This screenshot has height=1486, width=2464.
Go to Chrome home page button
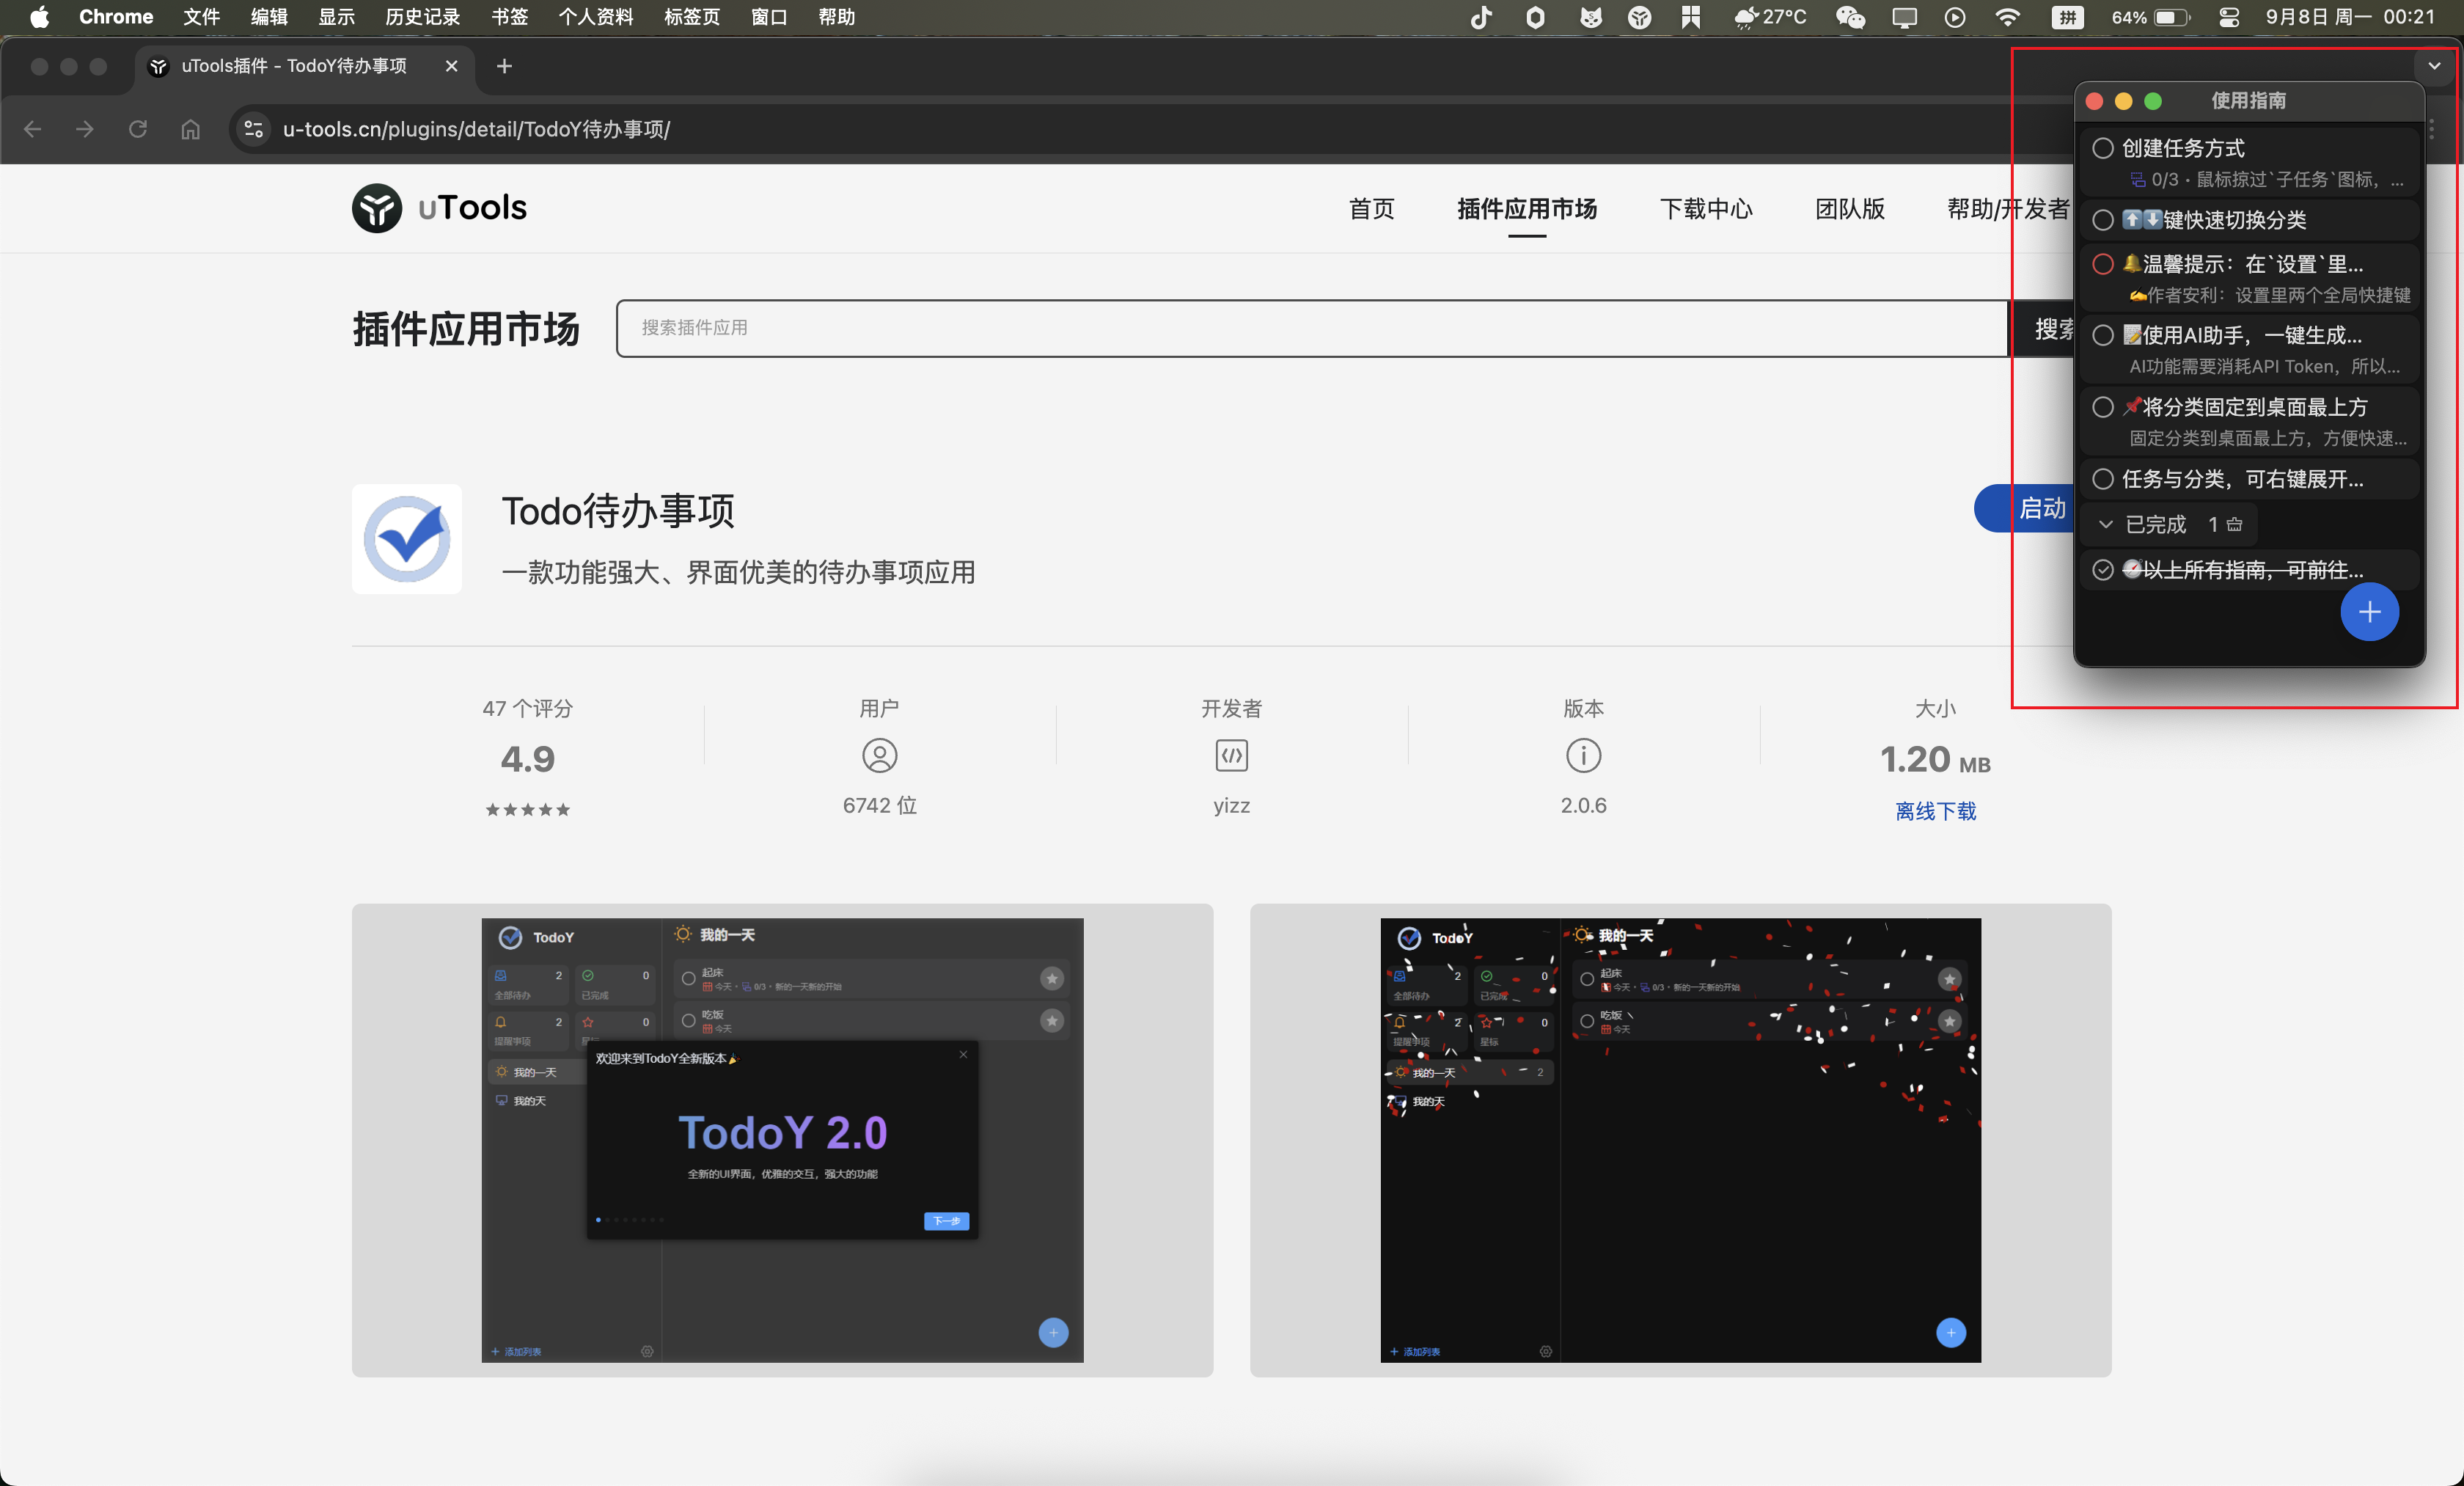tap(190, 129)
